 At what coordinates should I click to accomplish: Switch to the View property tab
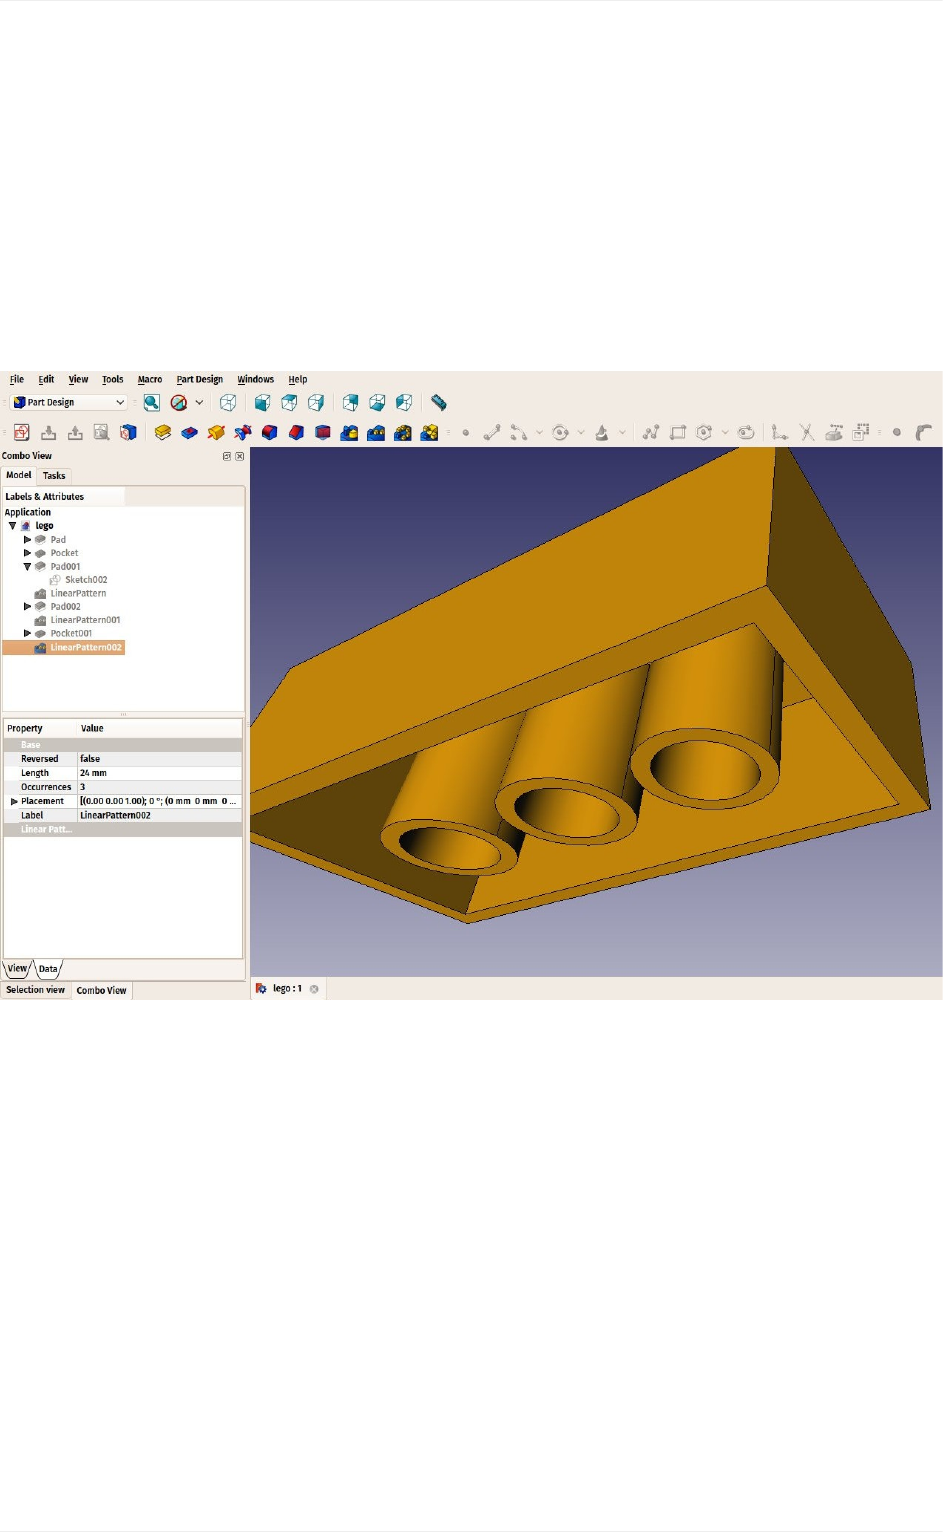[x=18, y=969]
